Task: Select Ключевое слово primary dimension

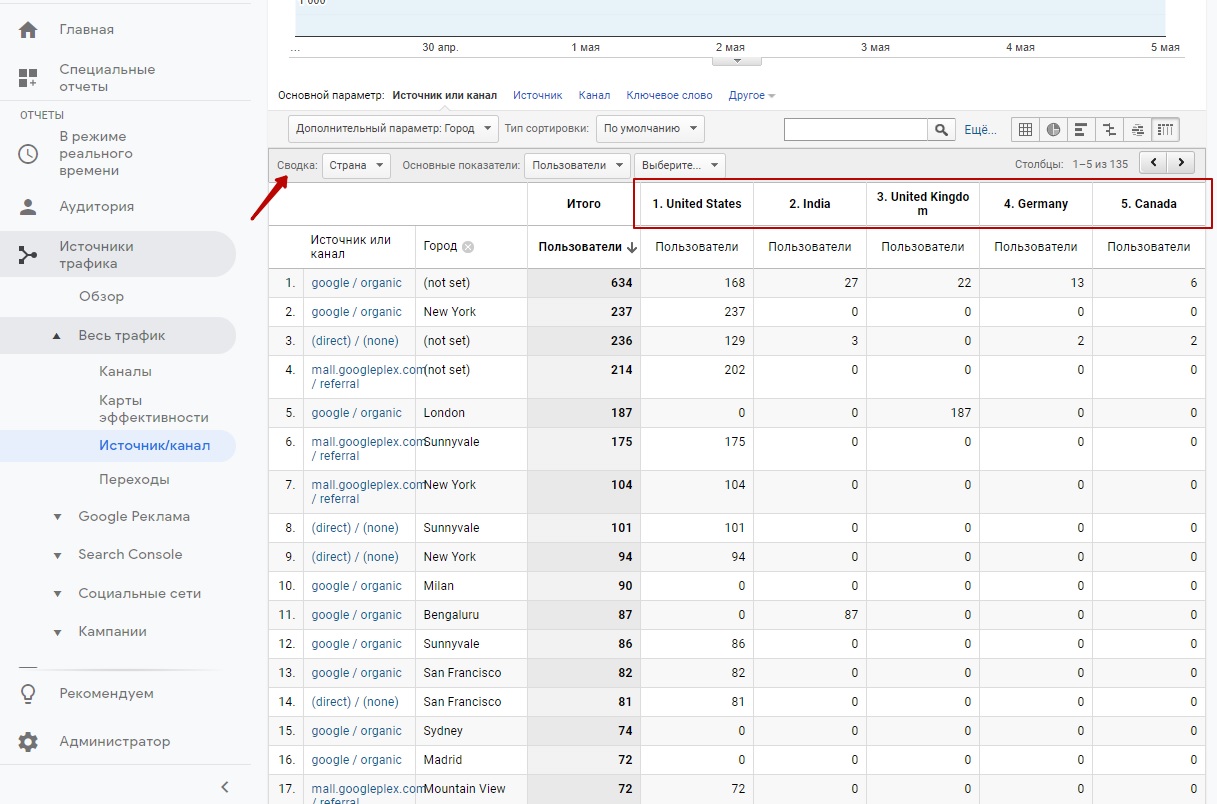Action: pos(669,95)
